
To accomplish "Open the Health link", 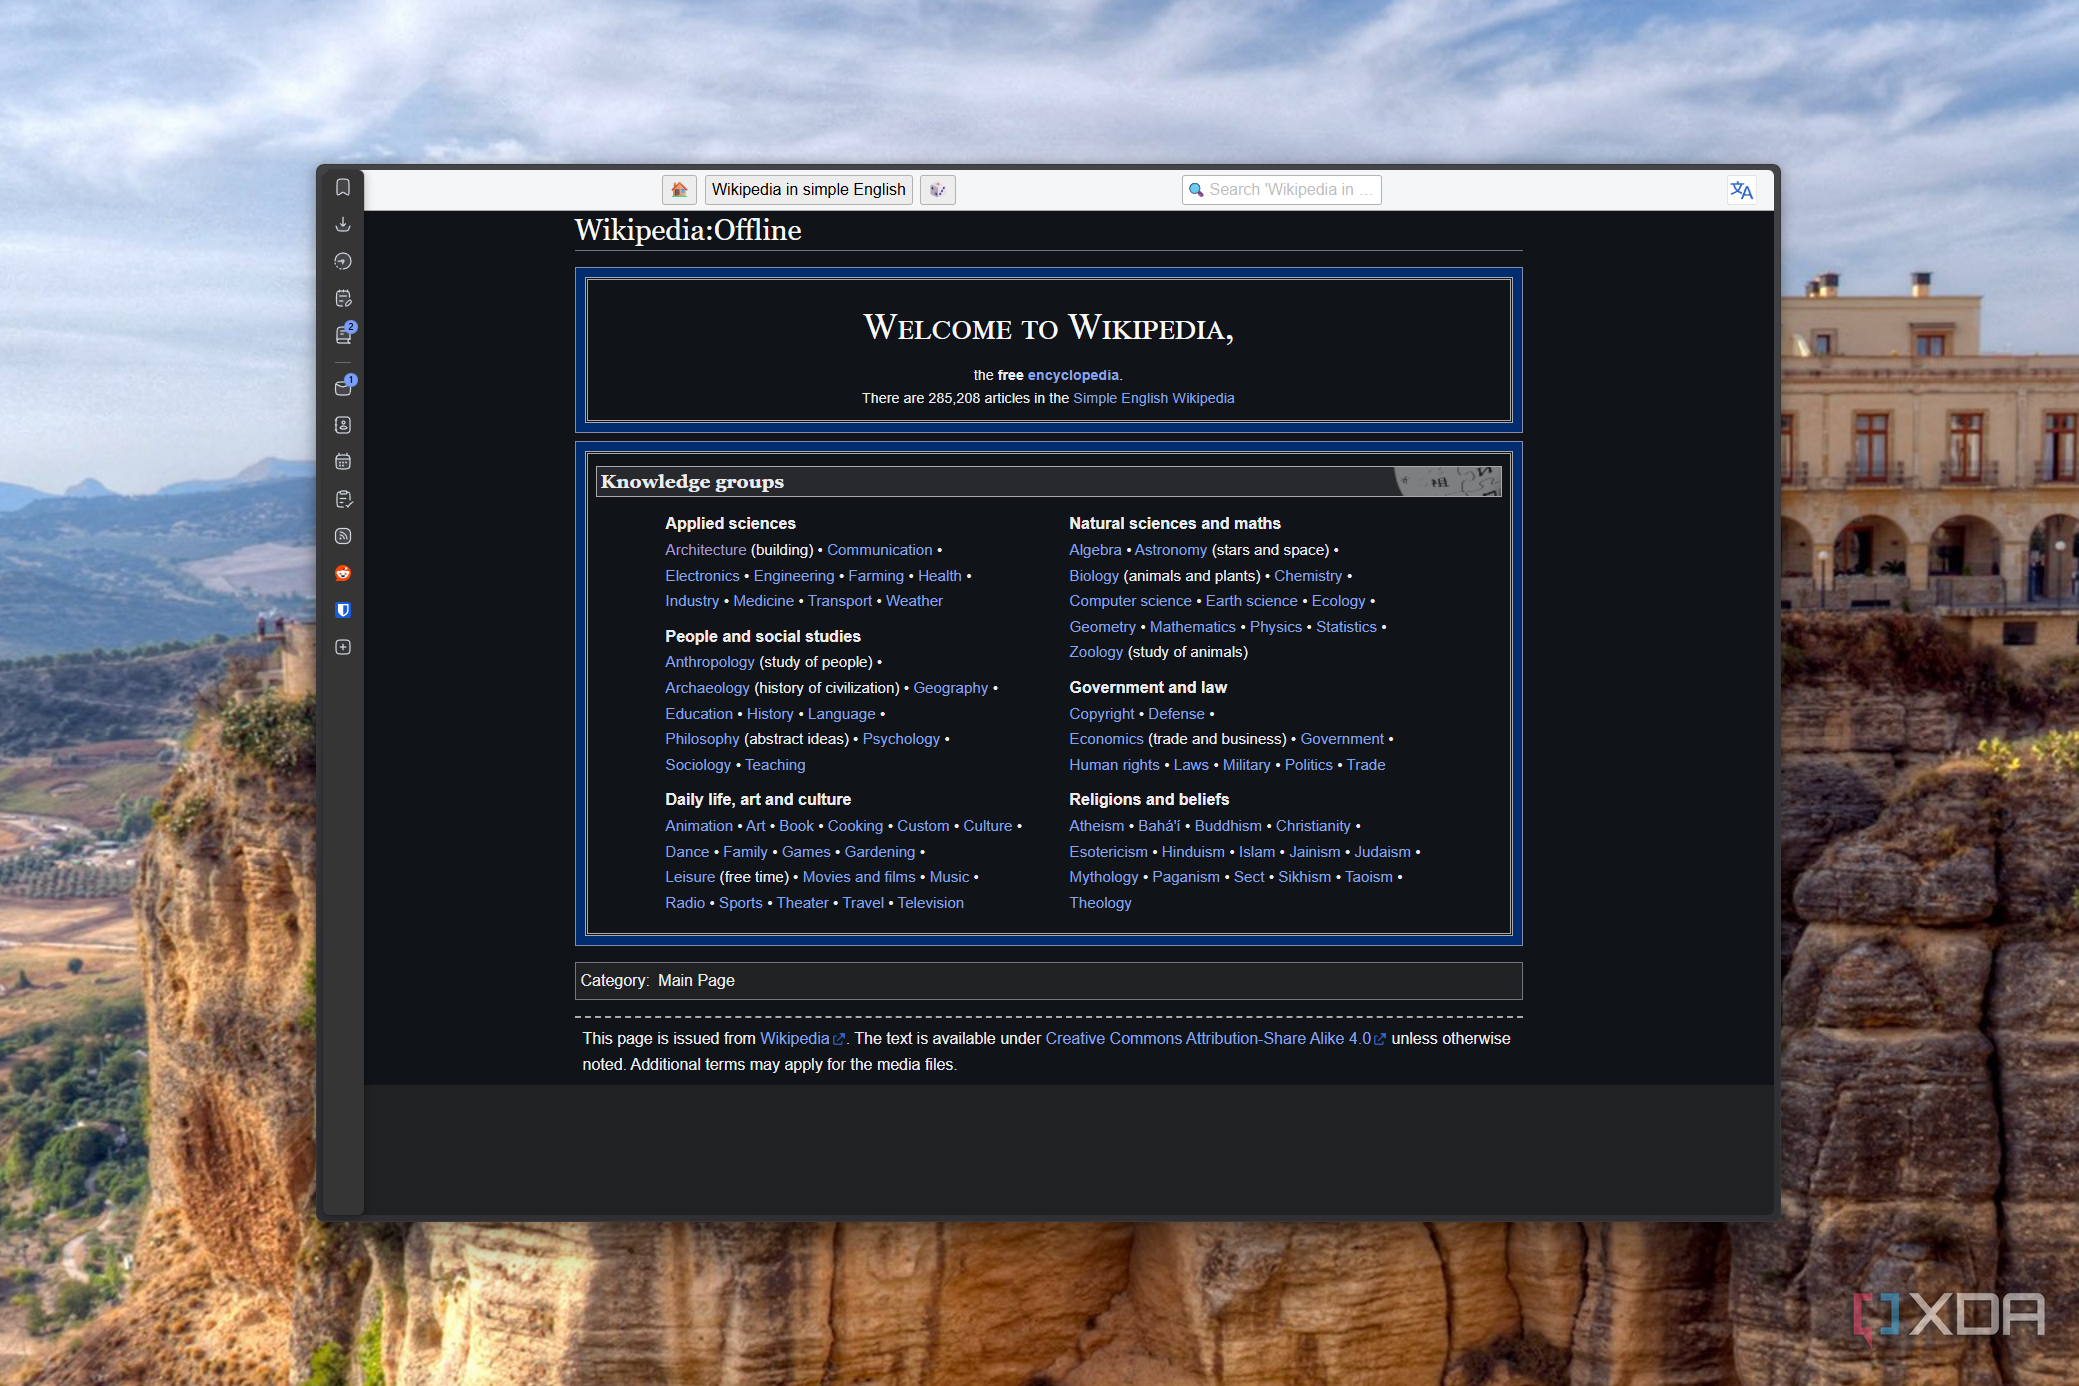I will tap(940, 576).
